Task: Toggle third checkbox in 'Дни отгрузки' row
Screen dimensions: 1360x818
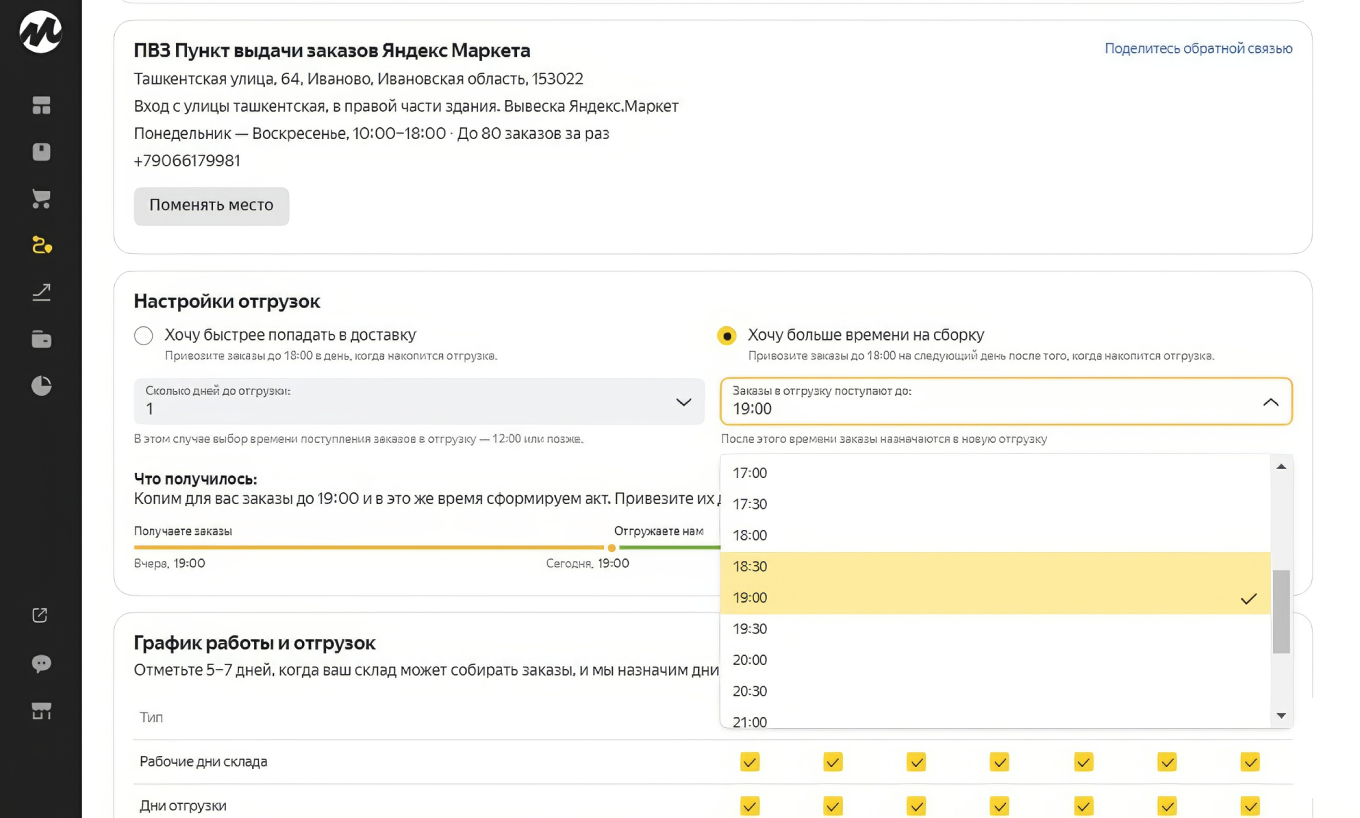Action: 916,806
